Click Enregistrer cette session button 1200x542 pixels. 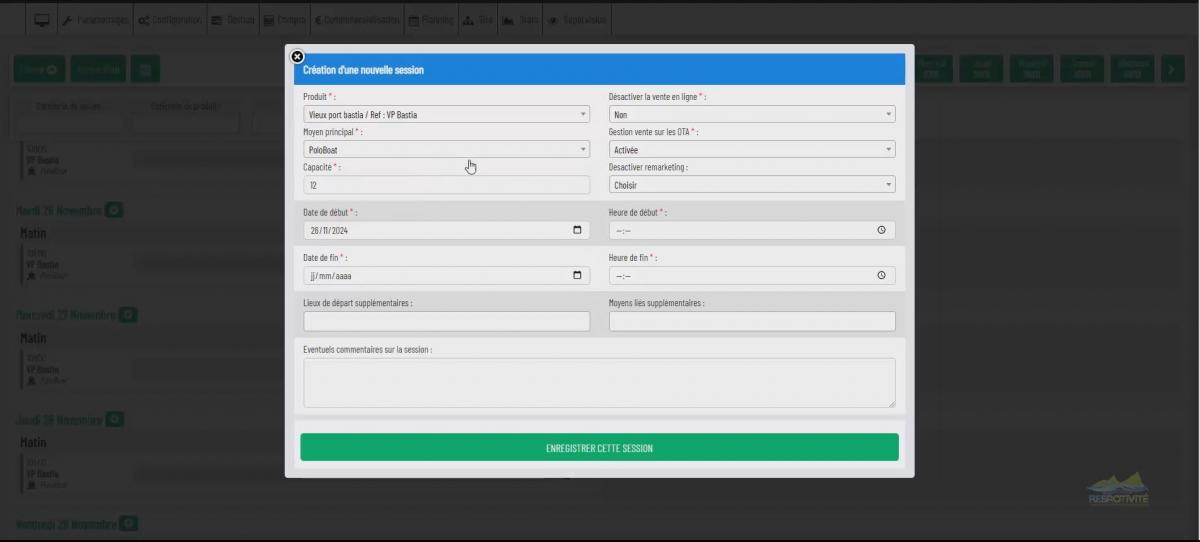click(599, 448)
